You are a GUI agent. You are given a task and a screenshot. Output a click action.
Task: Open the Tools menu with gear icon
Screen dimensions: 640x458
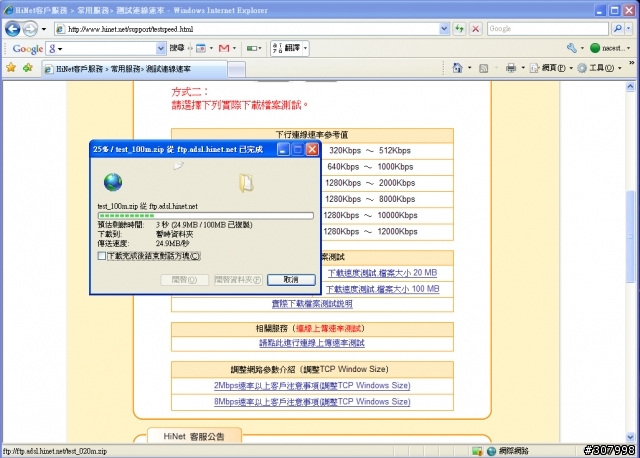[599, 68]
